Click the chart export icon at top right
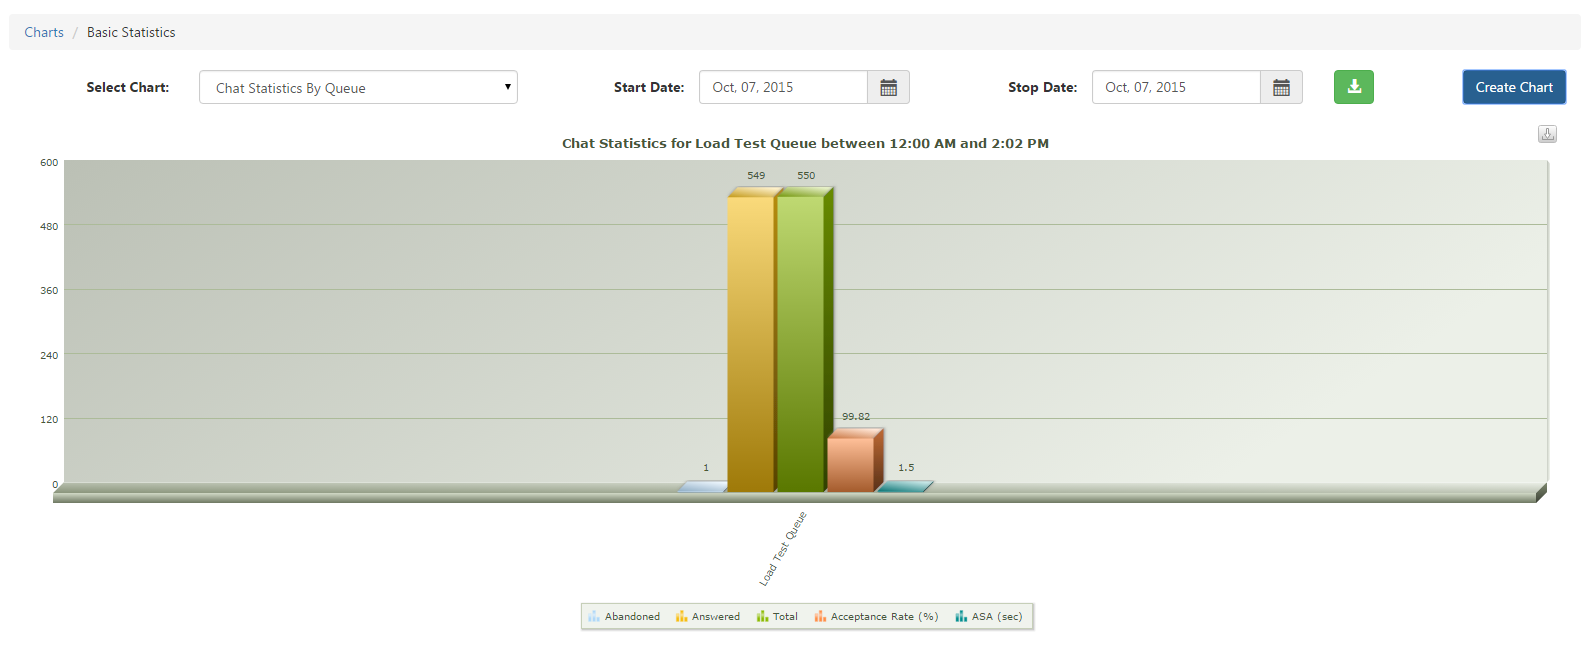 (1547, 134)
